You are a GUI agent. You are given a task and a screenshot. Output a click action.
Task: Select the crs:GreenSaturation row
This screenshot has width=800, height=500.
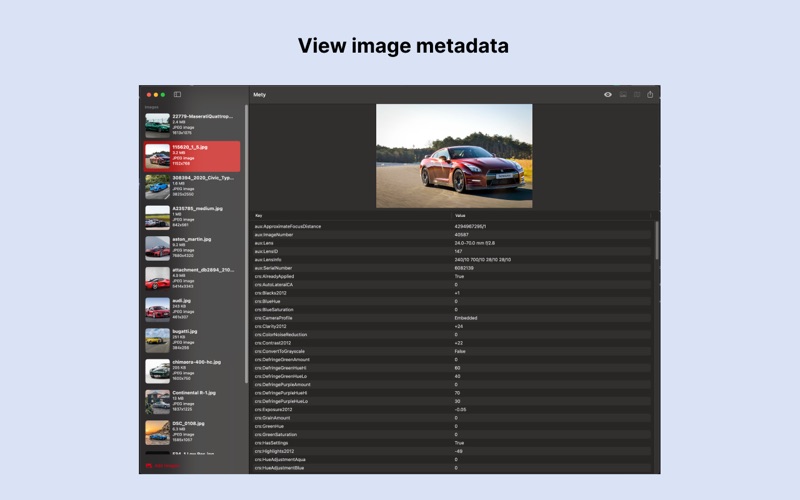451,435
